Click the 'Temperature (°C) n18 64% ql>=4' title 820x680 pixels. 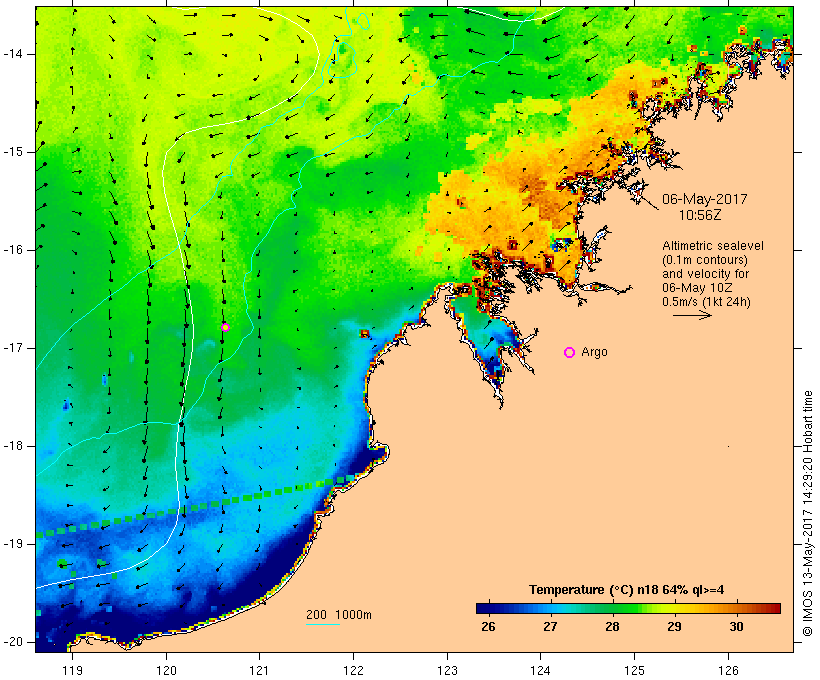point(627,590)
